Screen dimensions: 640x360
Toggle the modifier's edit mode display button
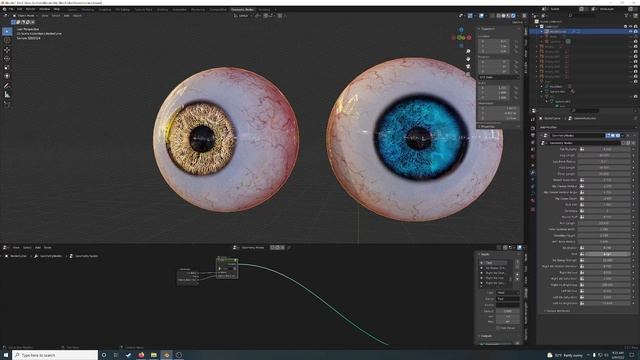pos(608,135)
